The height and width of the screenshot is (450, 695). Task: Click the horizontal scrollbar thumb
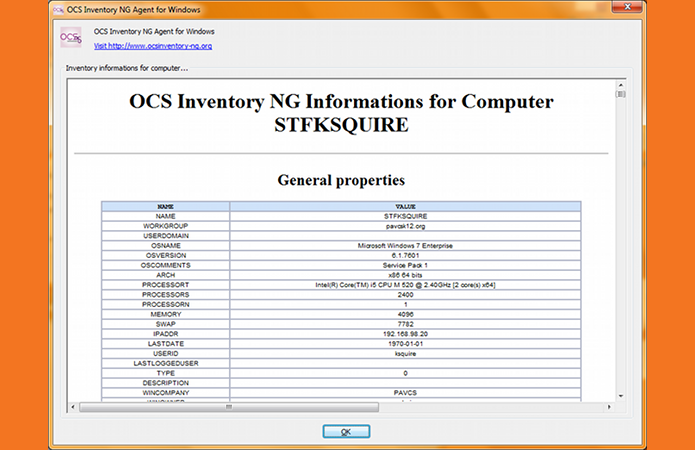(229, 407)
